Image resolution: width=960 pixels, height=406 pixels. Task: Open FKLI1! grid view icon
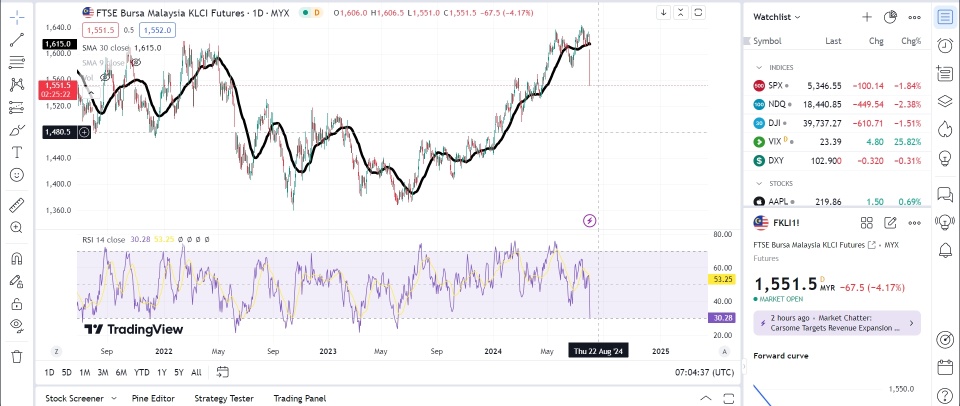coord(866,223)
